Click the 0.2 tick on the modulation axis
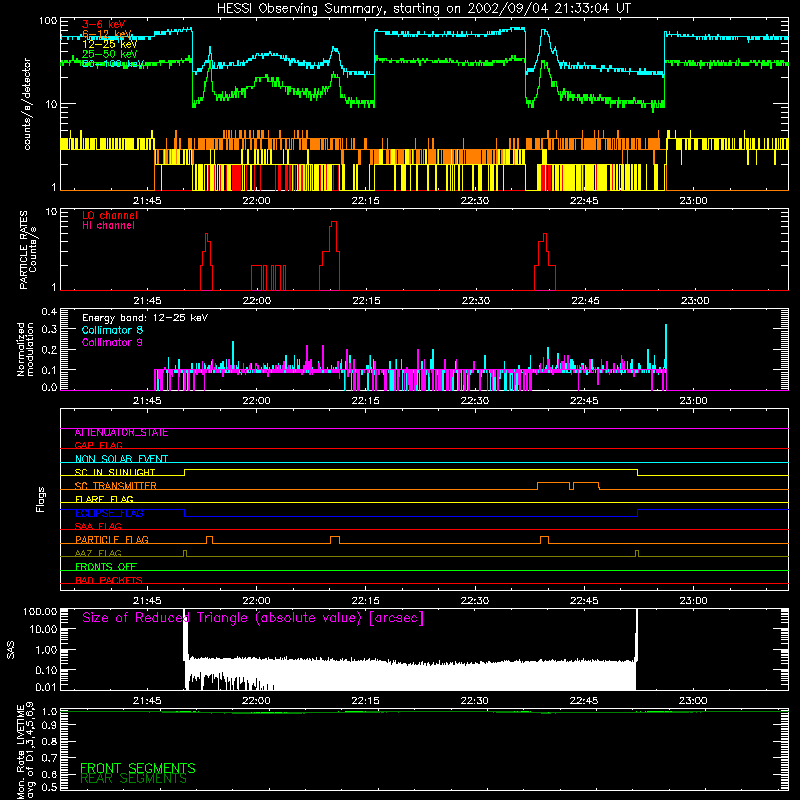Viewport: 800px width, 800px height. 49,350
